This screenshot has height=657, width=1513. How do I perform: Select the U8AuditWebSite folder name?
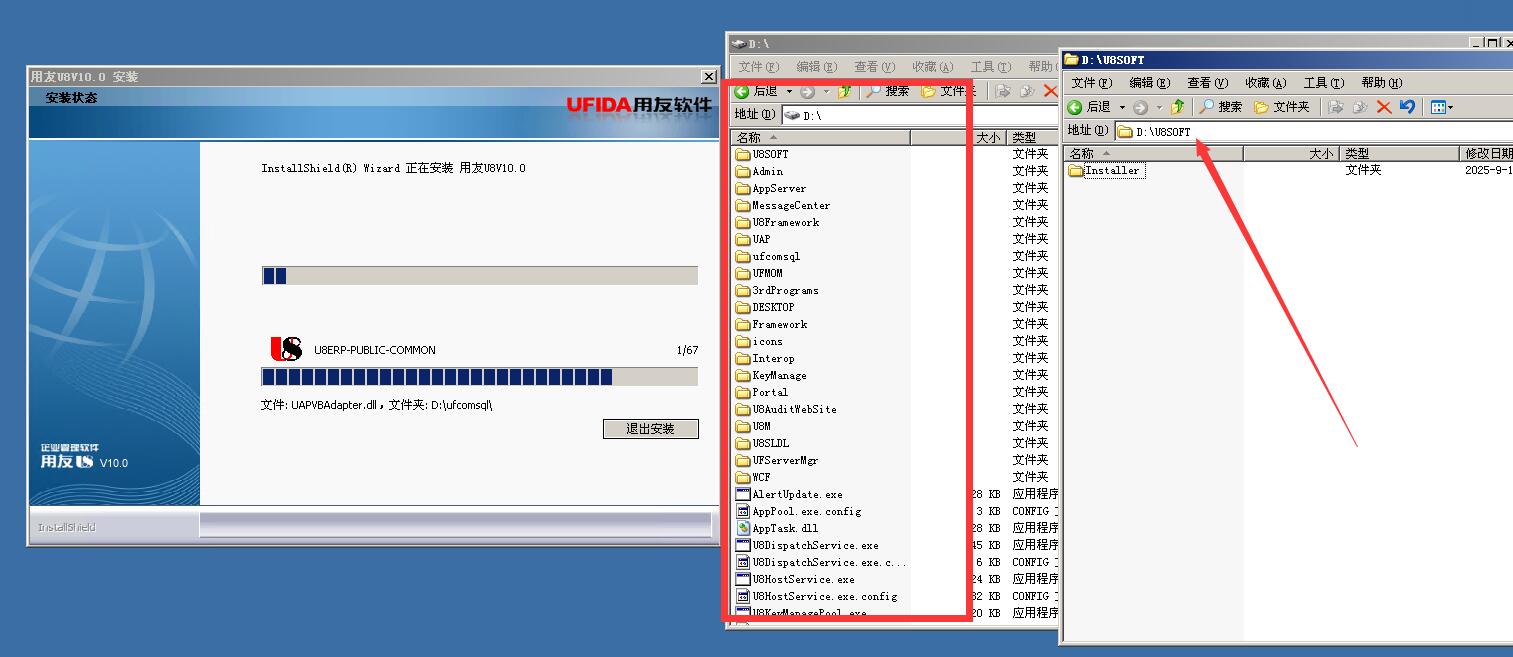tap(795, 410)
